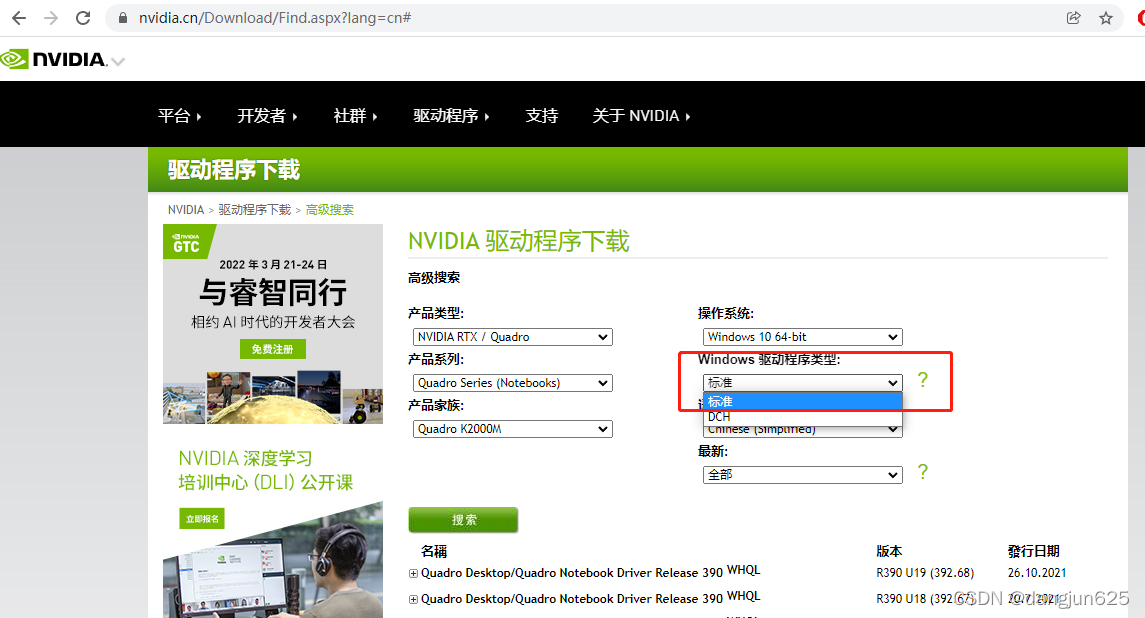This screenshot has height=618, width=1145.
Task: Open the 社群 menu
Action: [355, 115]
